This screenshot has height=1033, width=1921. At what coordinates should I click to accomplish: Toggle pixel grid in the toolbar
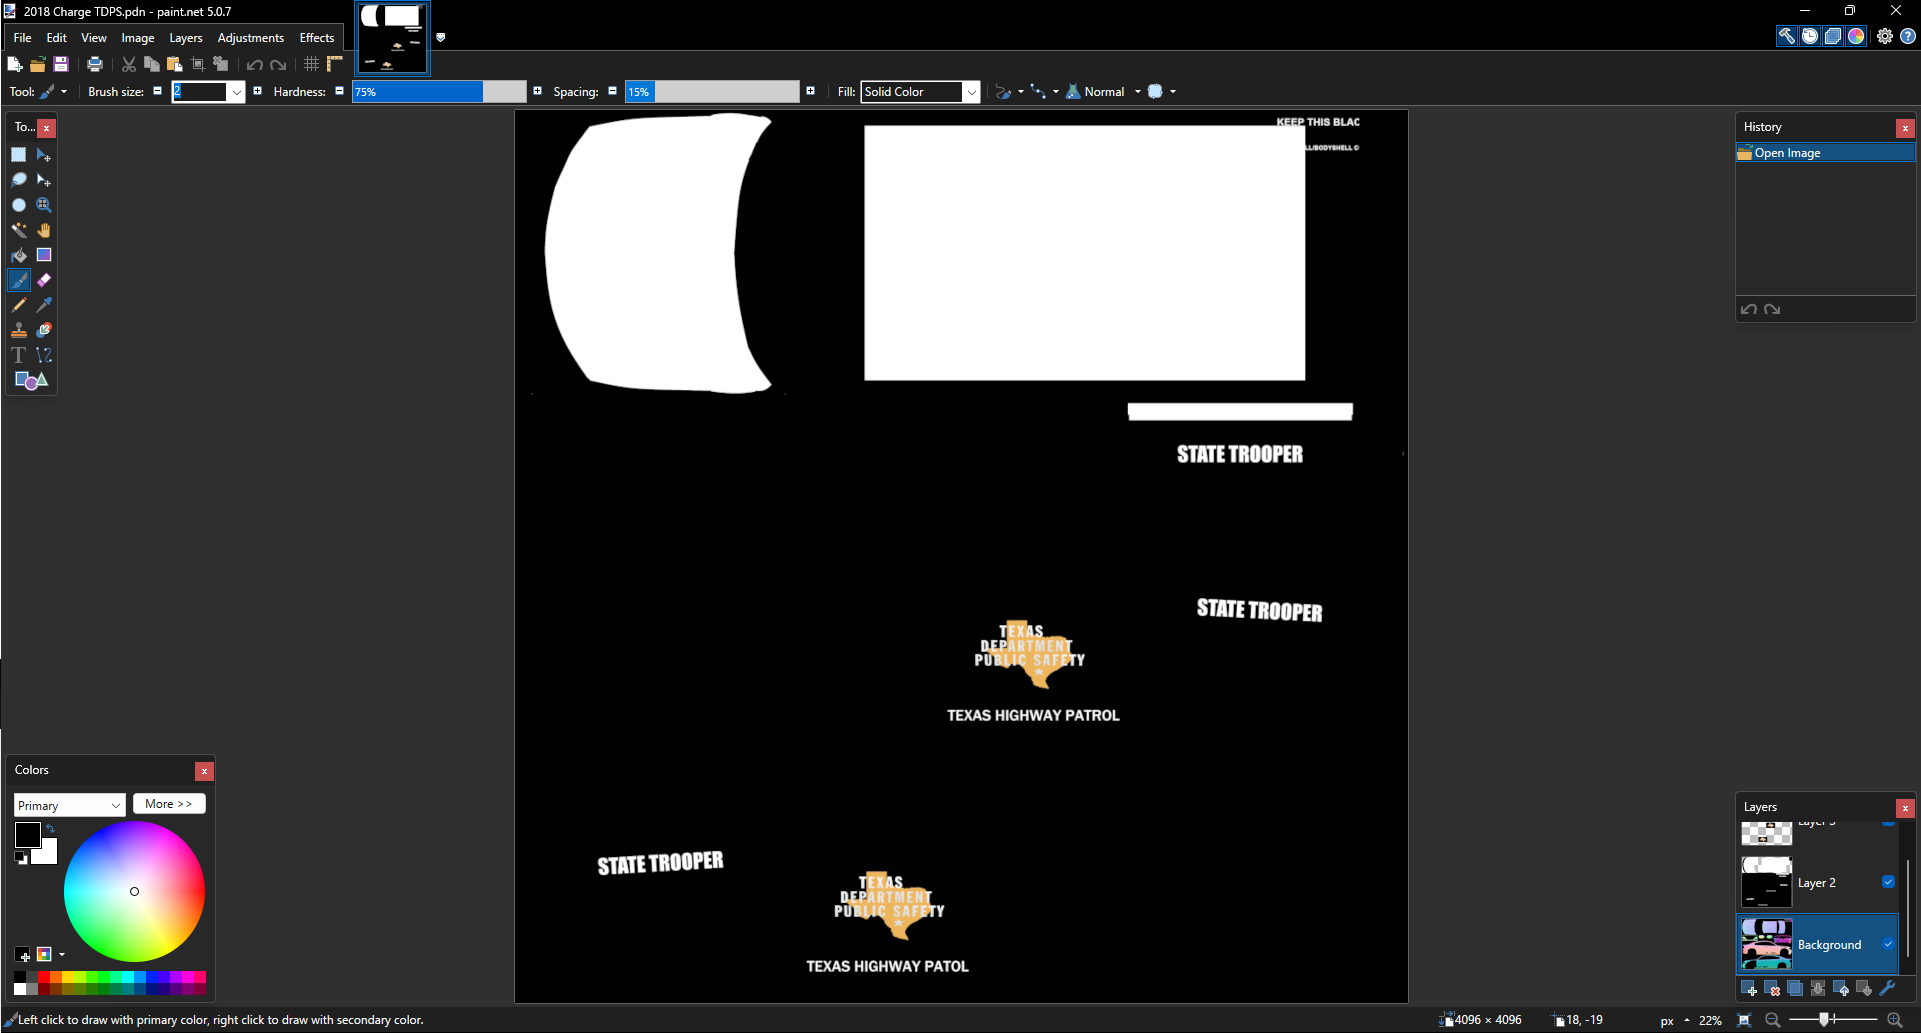312,64
